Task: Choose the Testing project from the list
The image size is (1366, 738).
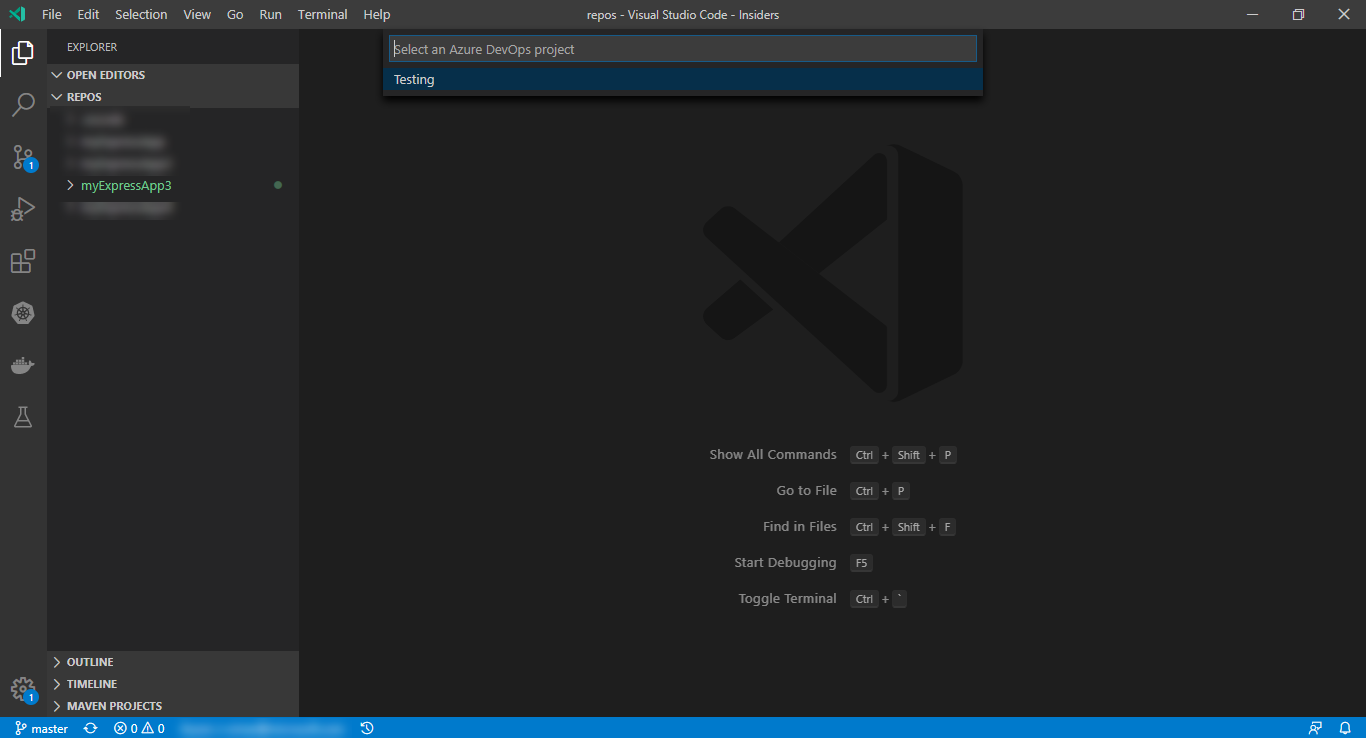Action: (x=683, y=80)
